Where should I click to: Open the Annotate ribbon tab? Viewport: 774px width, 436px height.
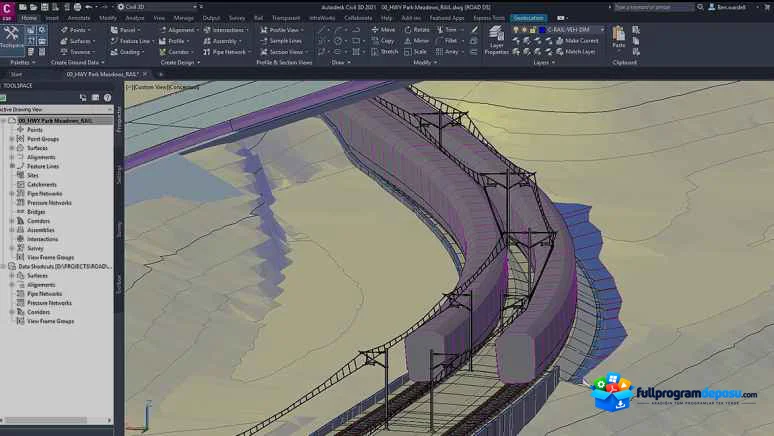[x=78, y=18]
